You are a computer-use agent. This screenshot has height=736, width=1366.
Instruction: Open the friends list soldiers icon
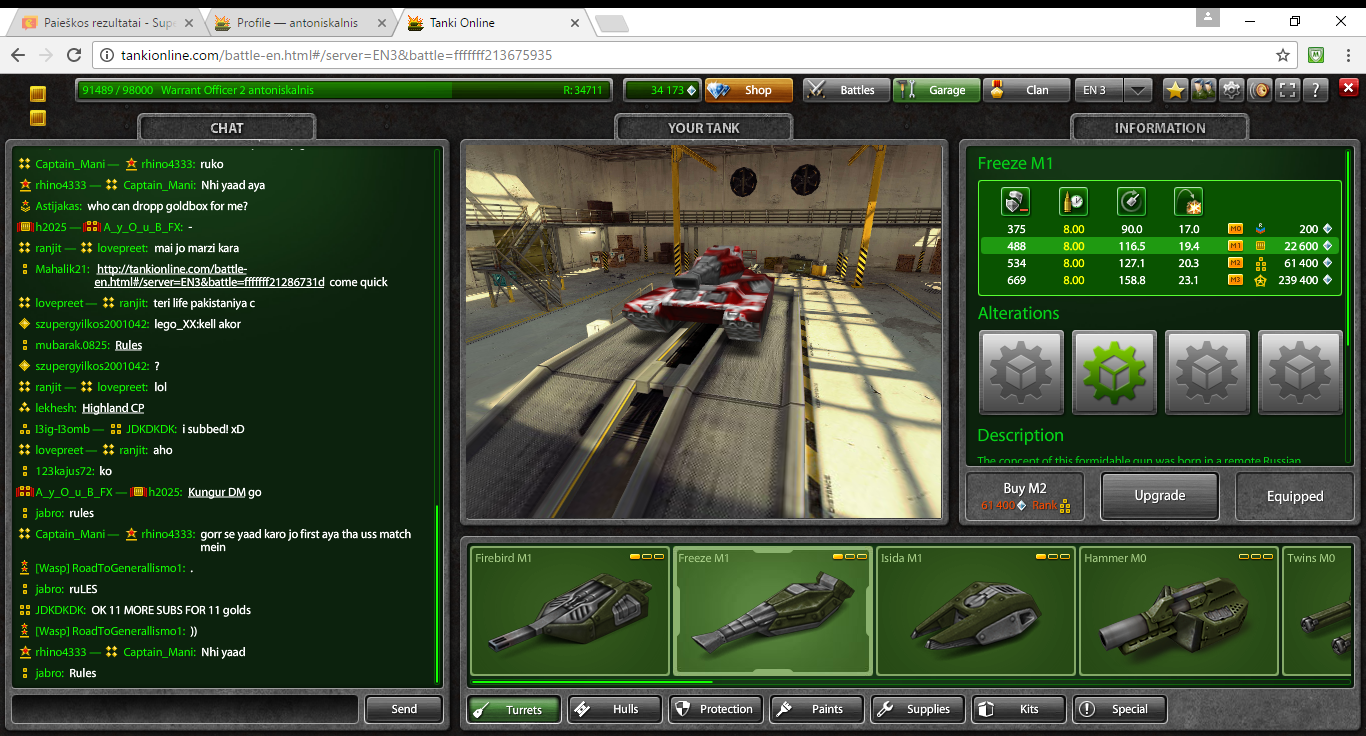[1203, 90]
